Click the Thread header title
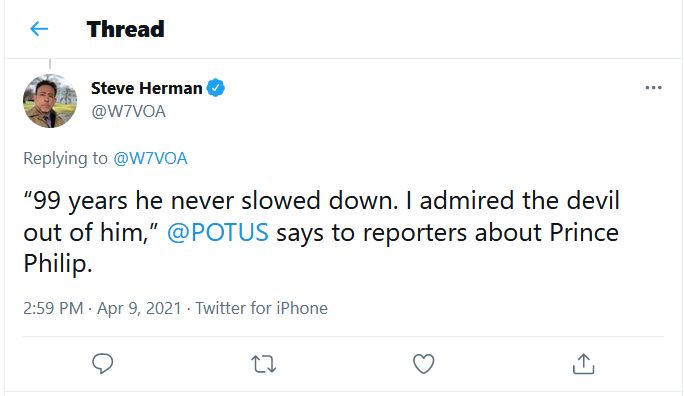This screenshot has width=684, height=396. (x=125, y=29)
